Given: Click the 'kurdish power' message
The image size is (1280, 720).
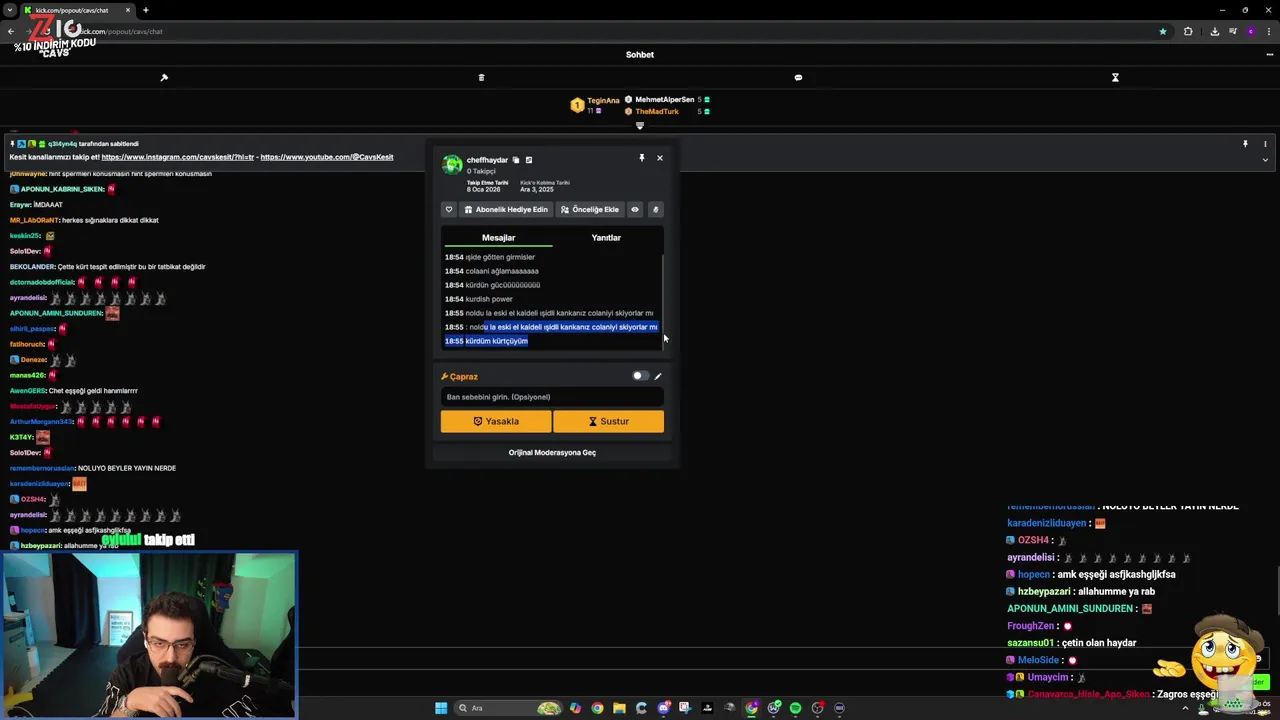Looking at the screenshot, I should pos(489,299).
